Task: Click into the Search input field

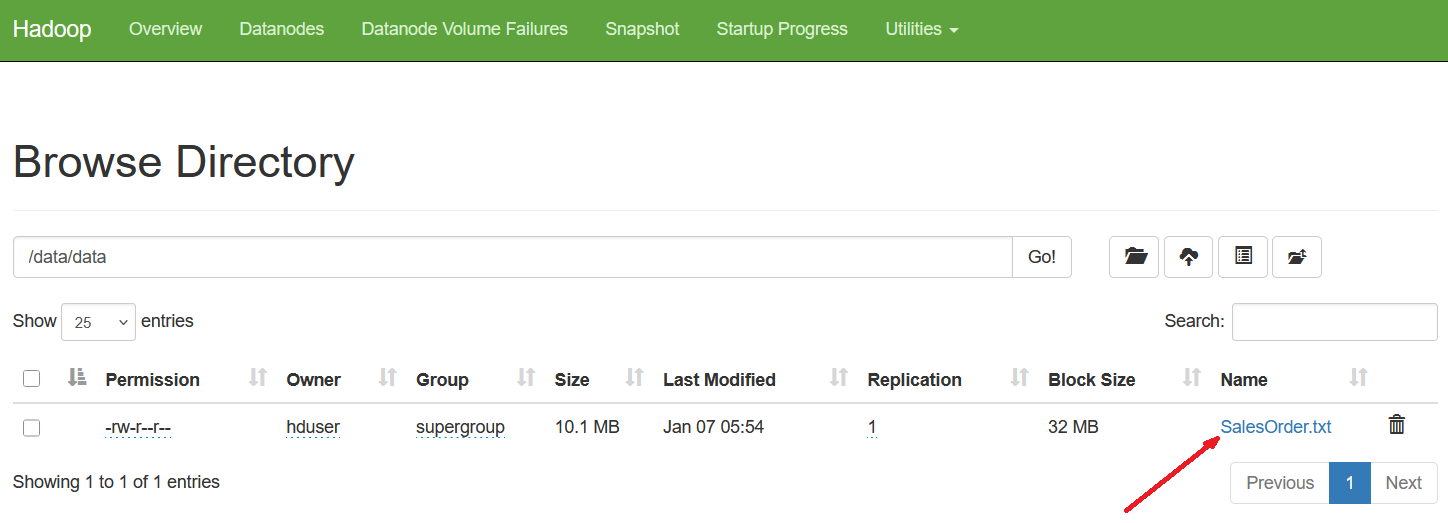Action: coord(1334,322)
